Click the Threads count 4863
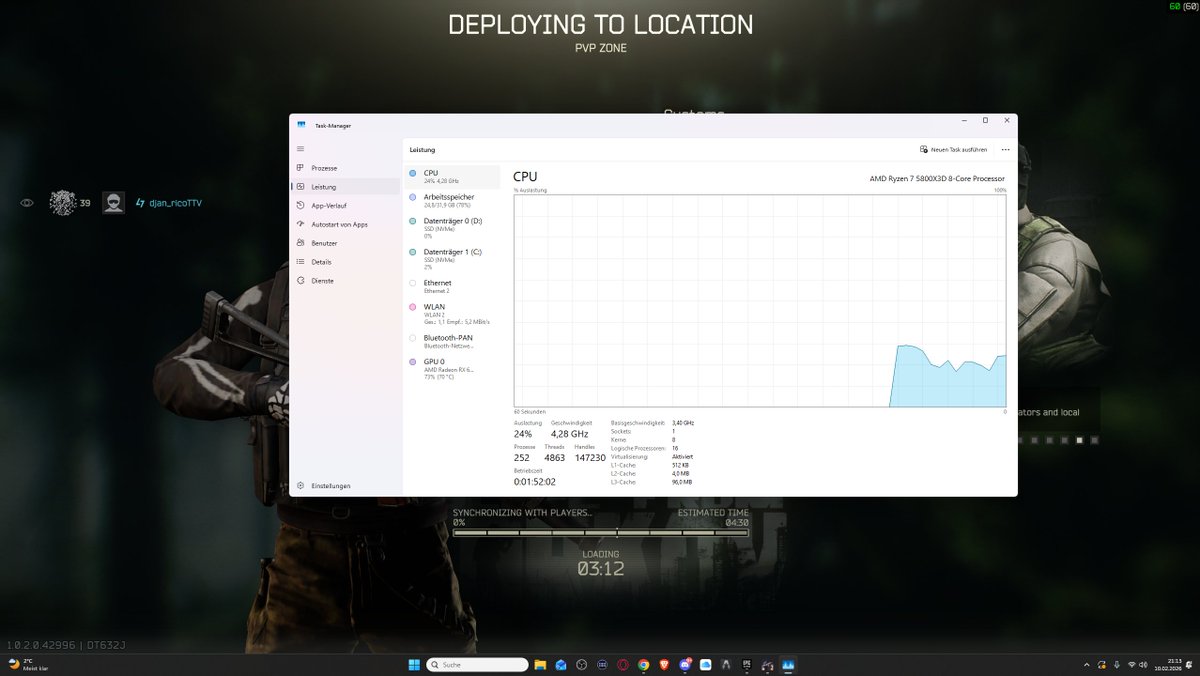The width and height of the screenshot is (1200, 676). [555, 458]
